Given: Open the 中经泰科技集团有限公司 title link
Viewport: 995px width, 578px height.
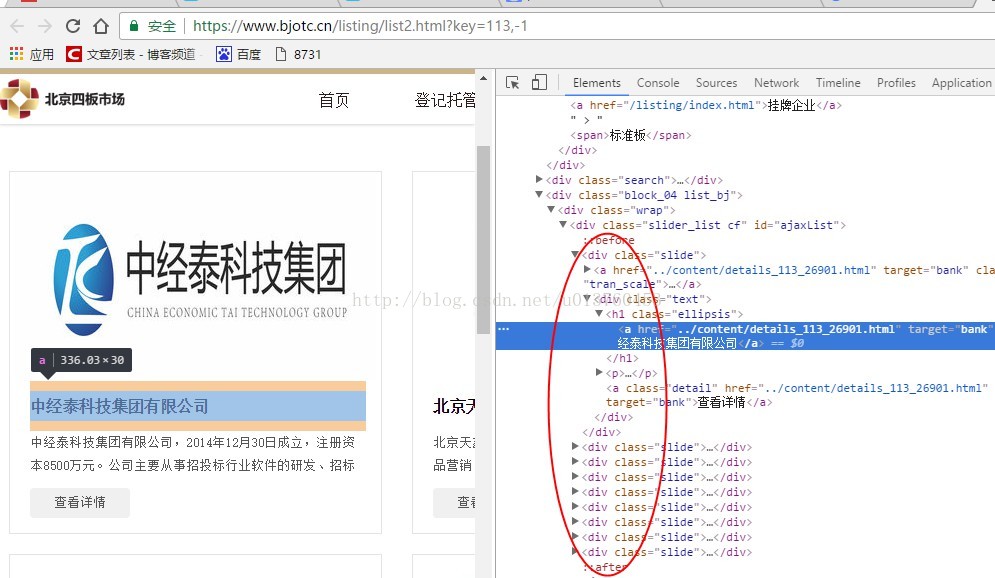Looking at the screenshot, I should (120, 406).
